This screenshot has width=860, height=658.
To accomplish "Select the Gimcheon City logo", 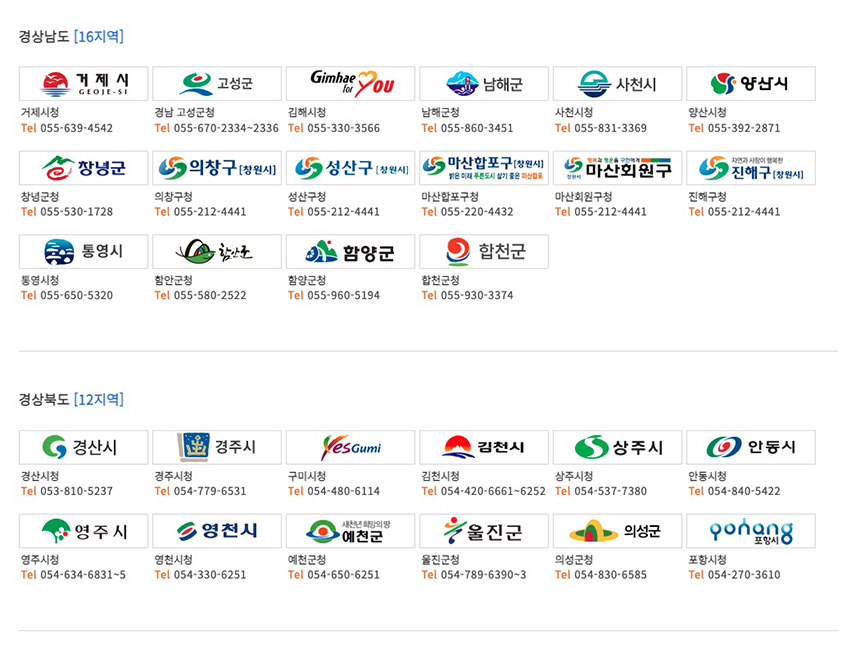I will click(x=484, y=447).
